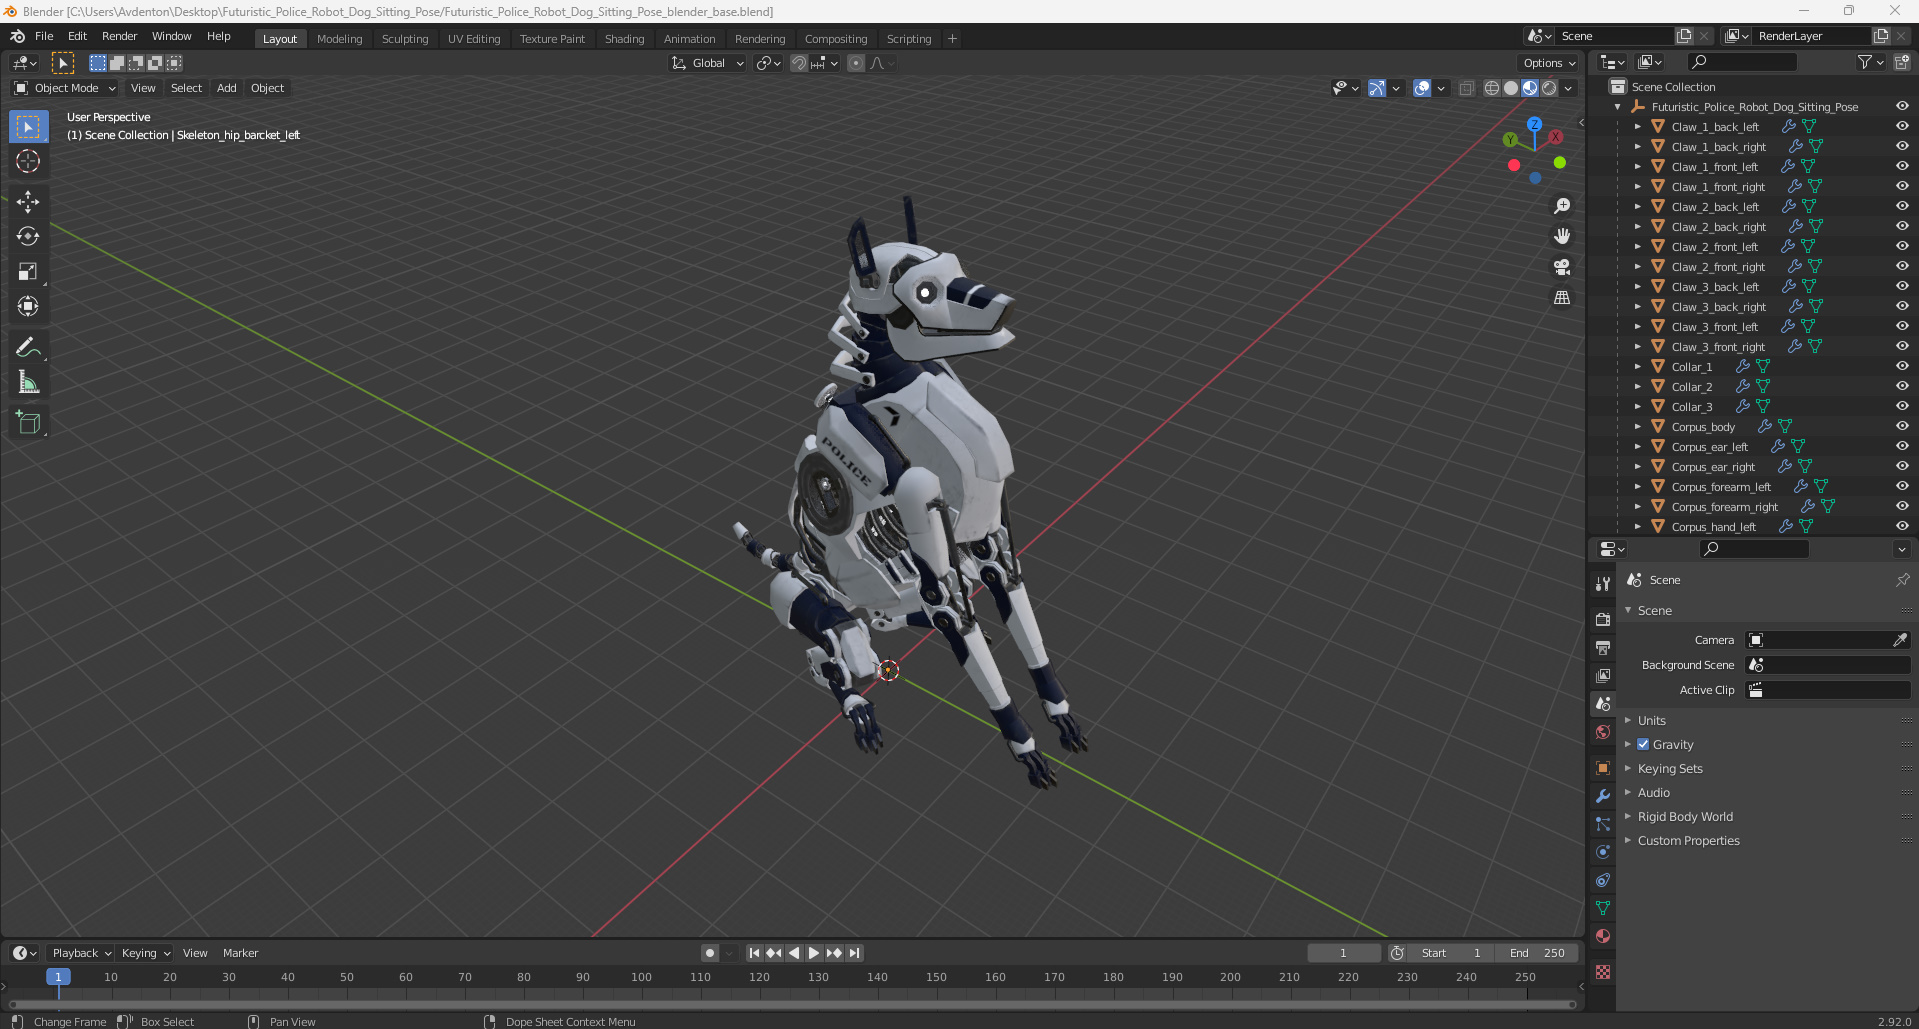This screenshot has width=1919, height=1029.
Task: Expand the Units panel
Action: (1651, 720)
